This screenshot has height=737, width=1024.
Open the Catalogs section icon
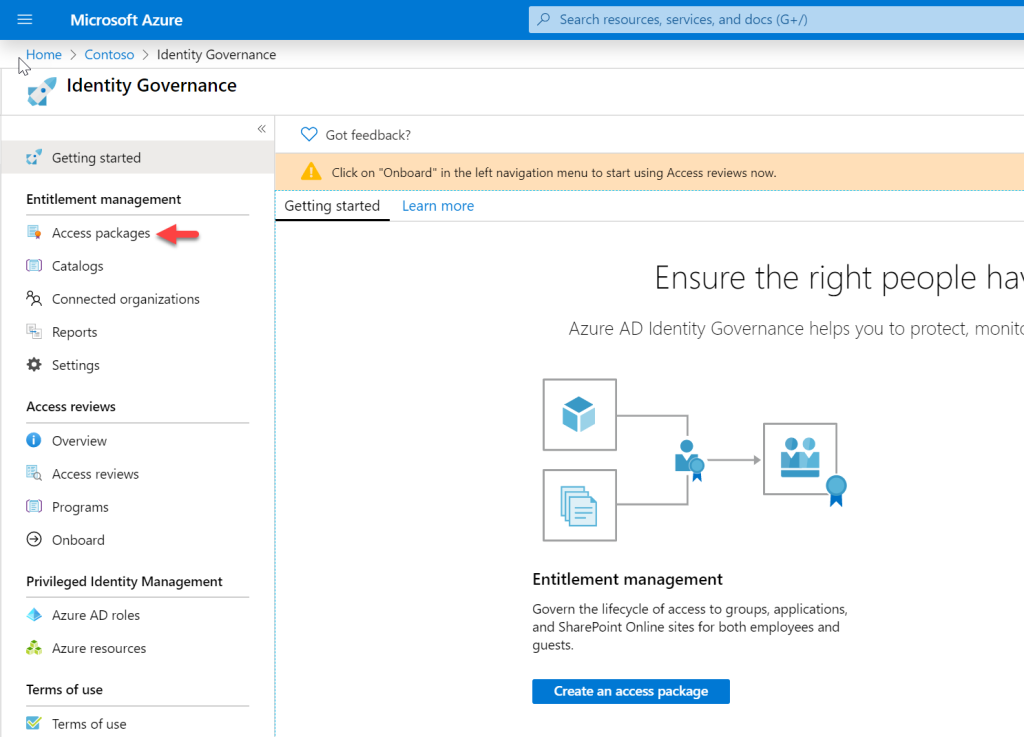point(34,265)
